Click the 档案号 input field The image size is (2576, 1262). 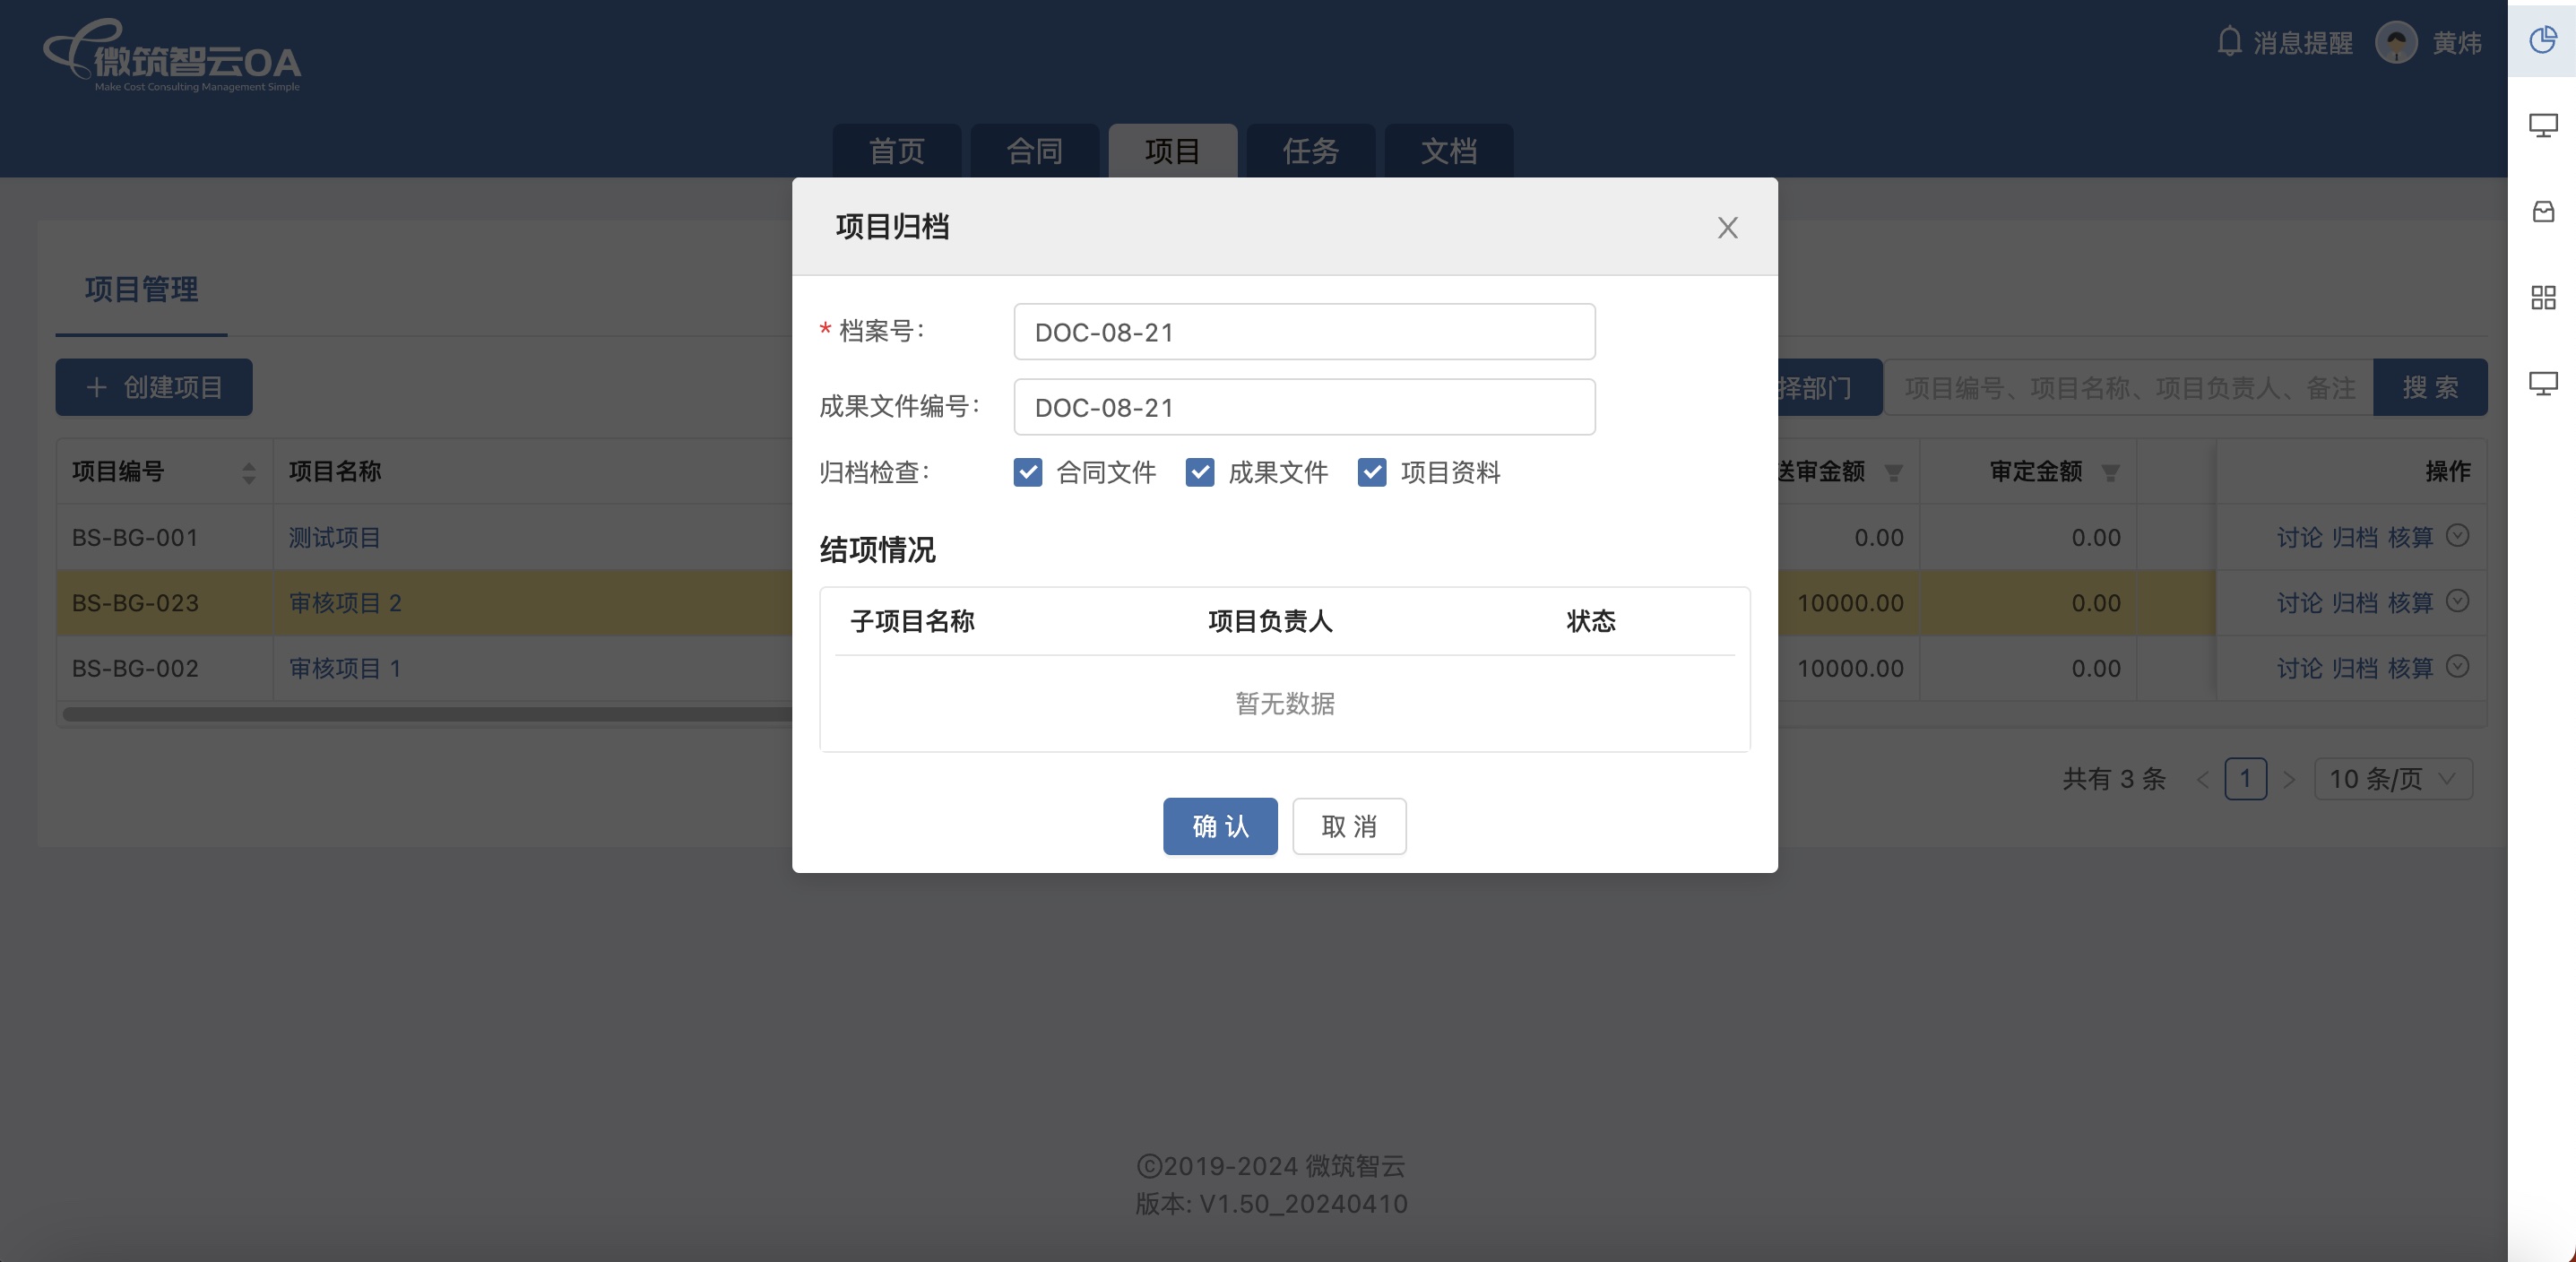coord(1303,332)
